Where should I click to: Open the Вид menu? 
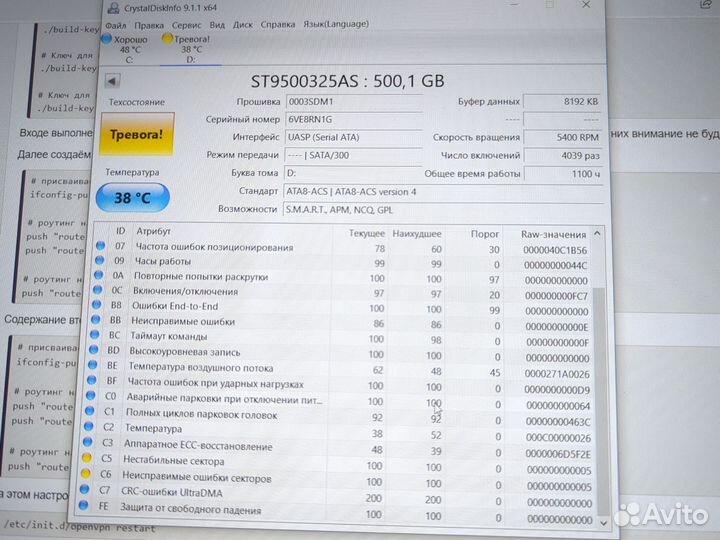tap(217, 24)
